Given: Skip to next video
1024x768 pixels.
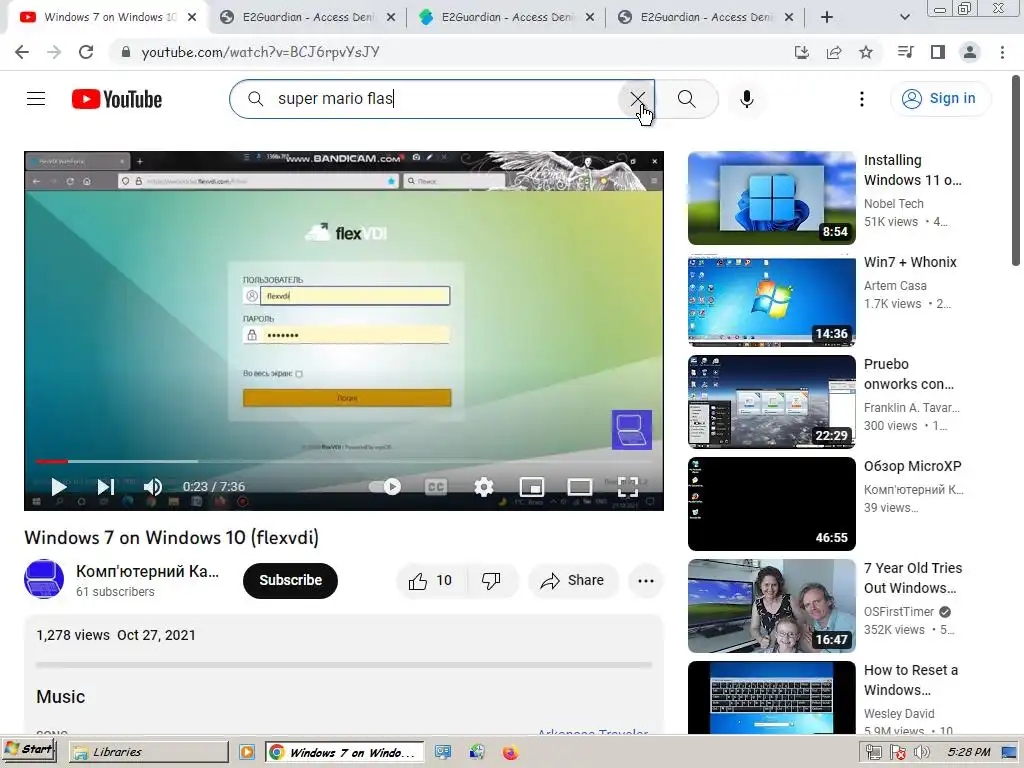Looking at the screenshot, I should click(106, 487).
